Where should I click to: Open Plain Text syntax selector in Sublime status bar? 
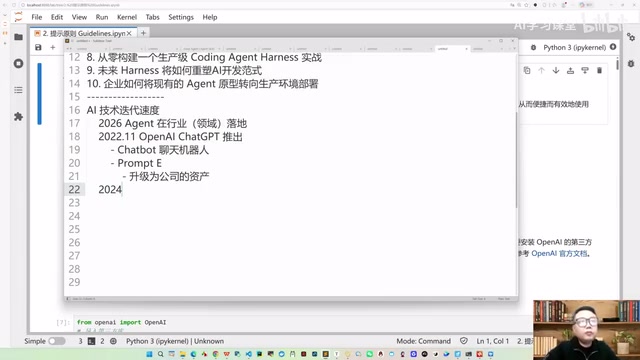(x=504, y=299)
